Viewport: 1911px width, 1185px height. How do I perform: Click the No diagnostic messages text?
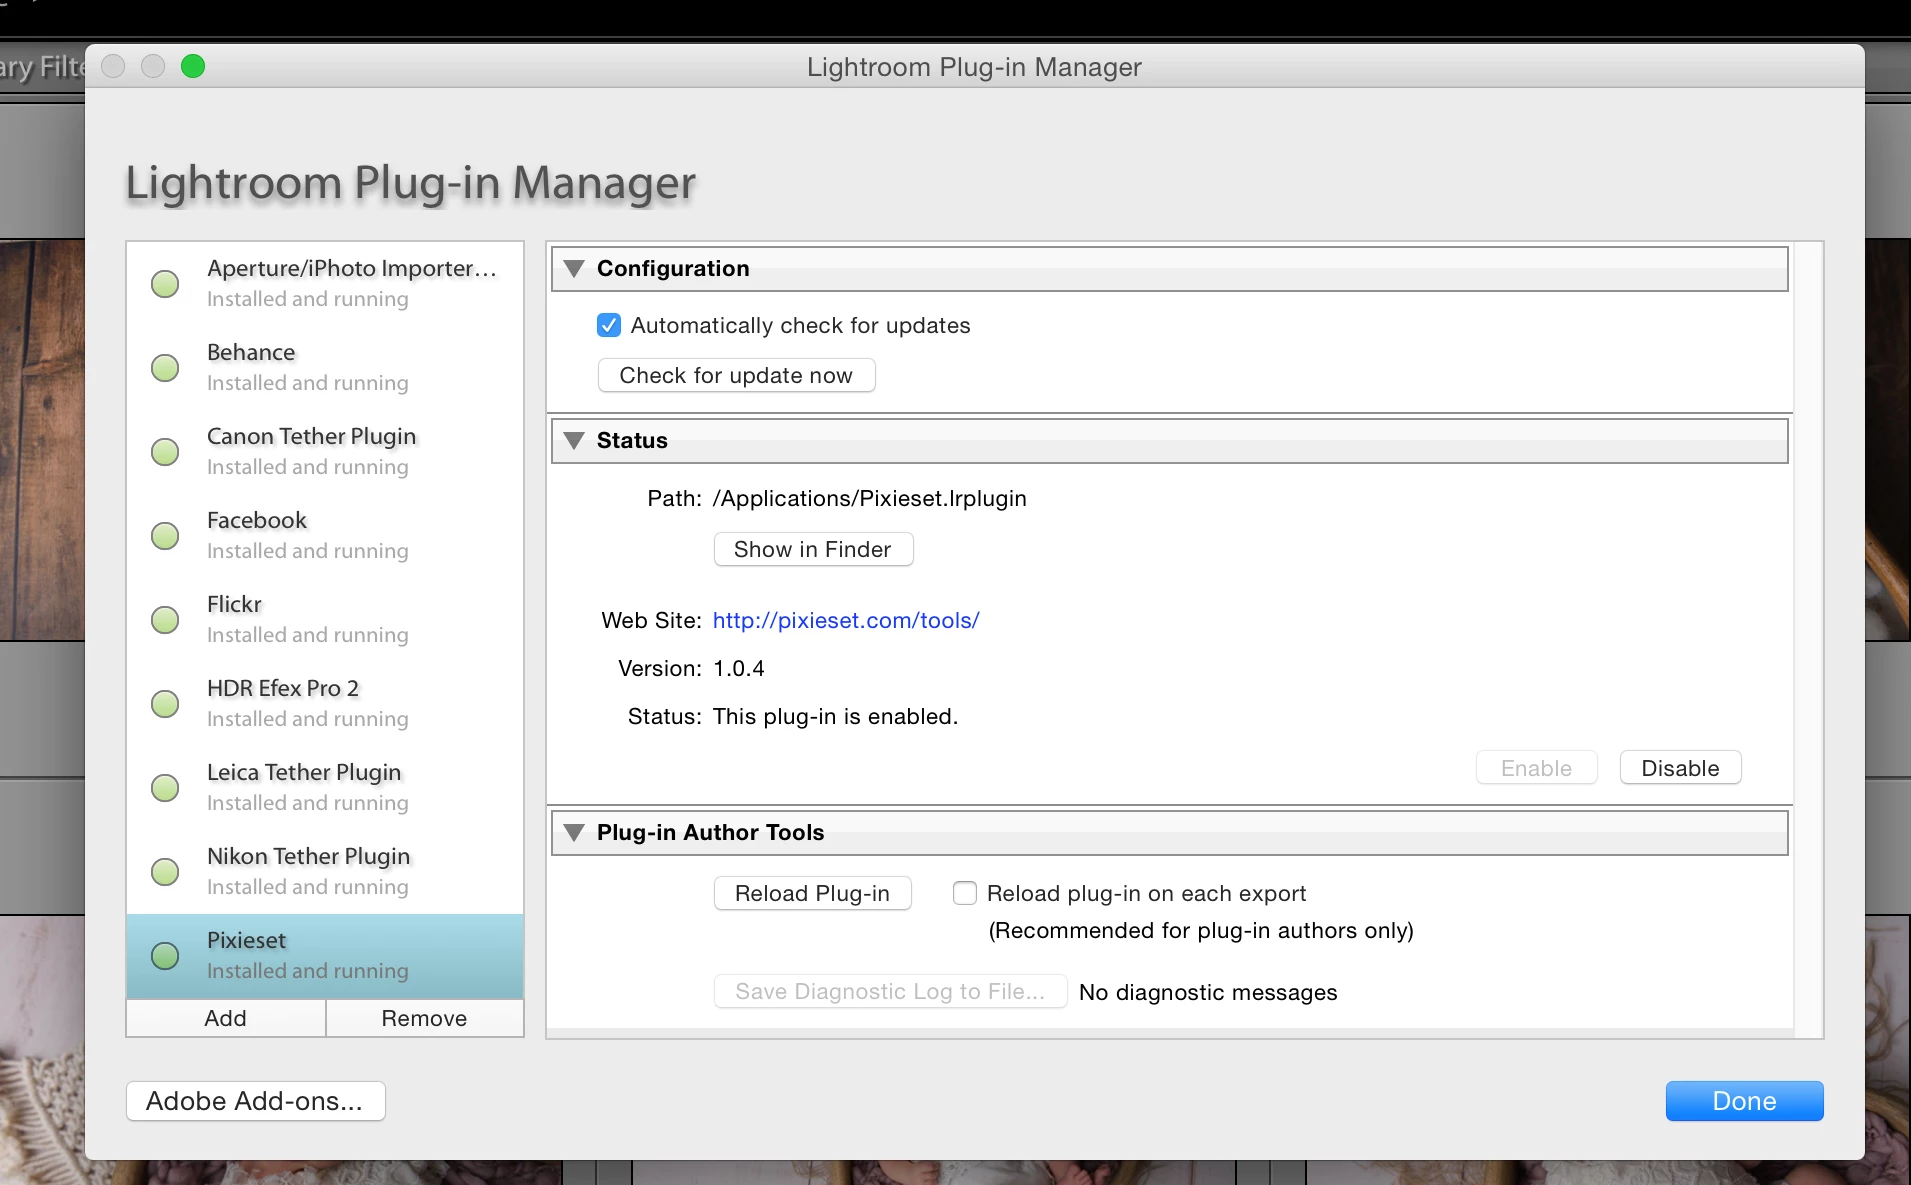pyautogui.click(x=1208, y=992)
